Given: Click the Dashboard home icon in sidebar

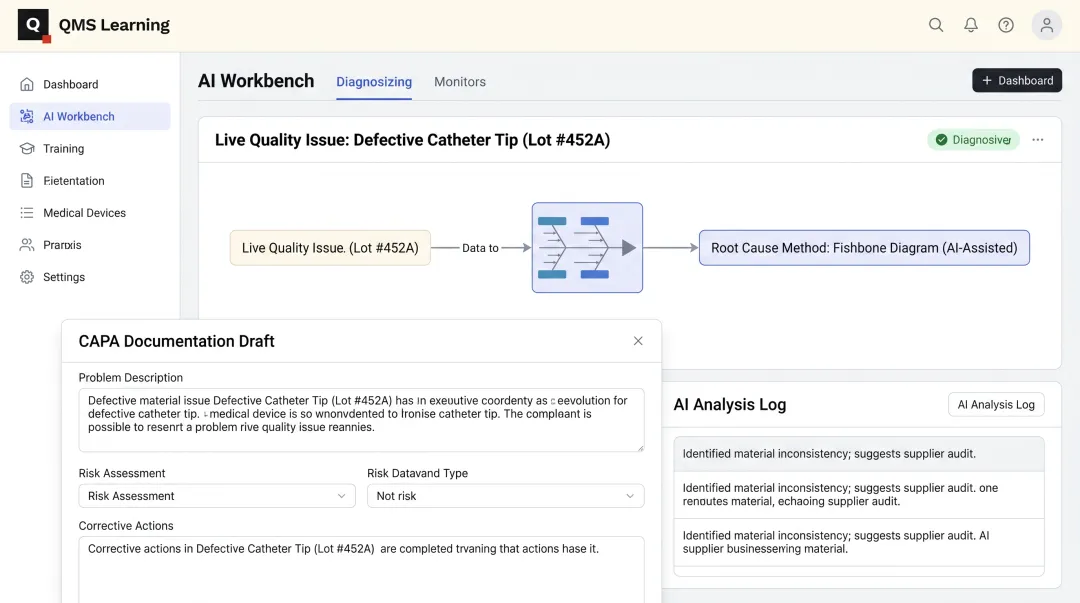Looking at the screenshot, I should click(27, 84).
